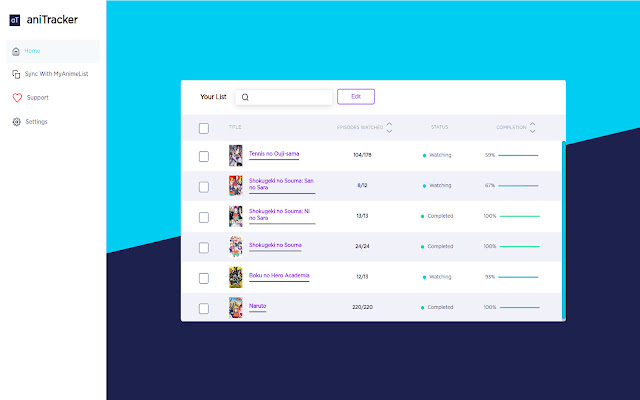Open the Naruto link
640x400 pixels.
tap(258, 306)
